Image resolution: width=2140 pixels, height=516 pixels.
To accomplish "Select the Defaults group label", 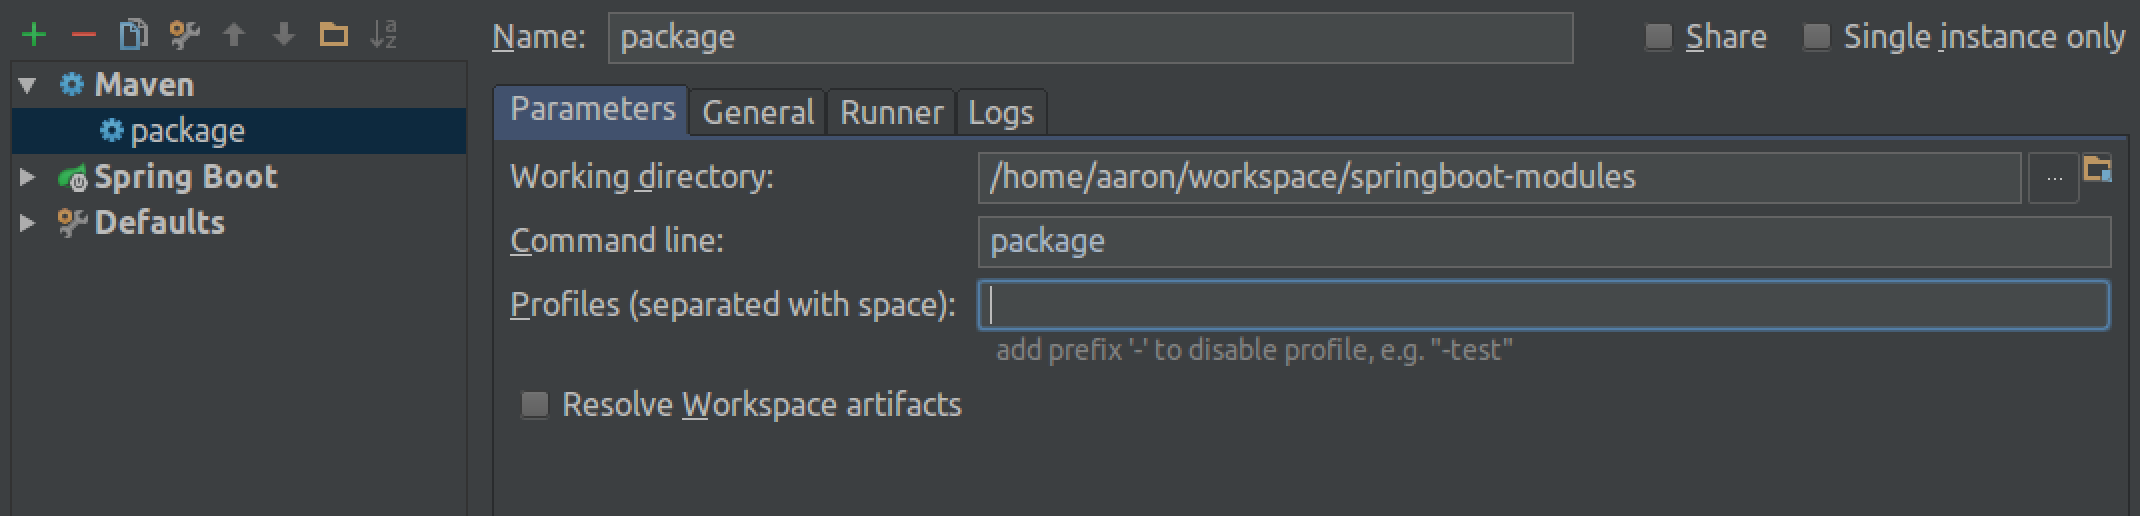I will 159,223.
